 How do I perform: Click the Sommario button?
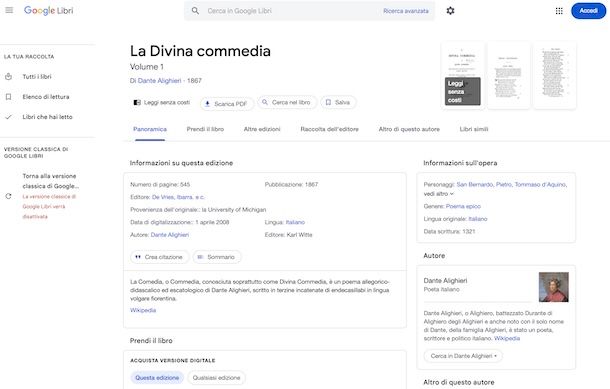click(x=217, y=257)
